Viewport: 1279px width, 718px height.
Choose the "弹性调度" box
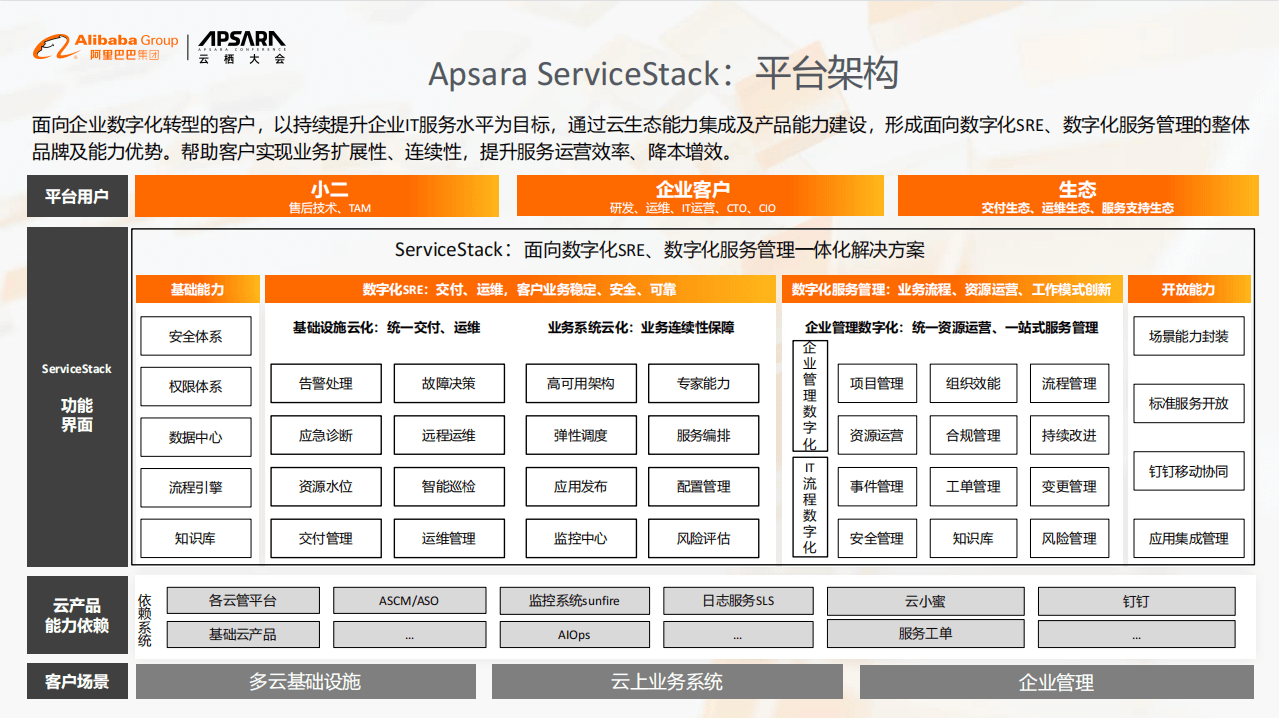click(581, 435)
